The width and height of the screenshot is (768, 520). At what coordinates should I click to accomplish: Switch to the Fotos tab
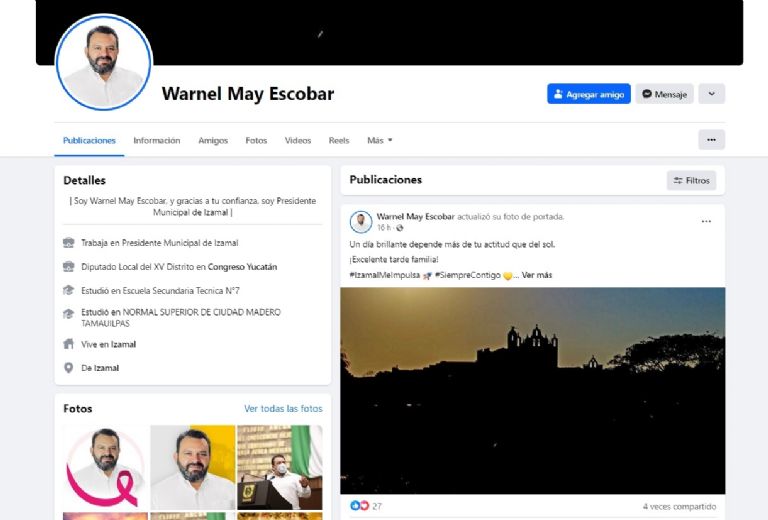click(x=256, y=141)
